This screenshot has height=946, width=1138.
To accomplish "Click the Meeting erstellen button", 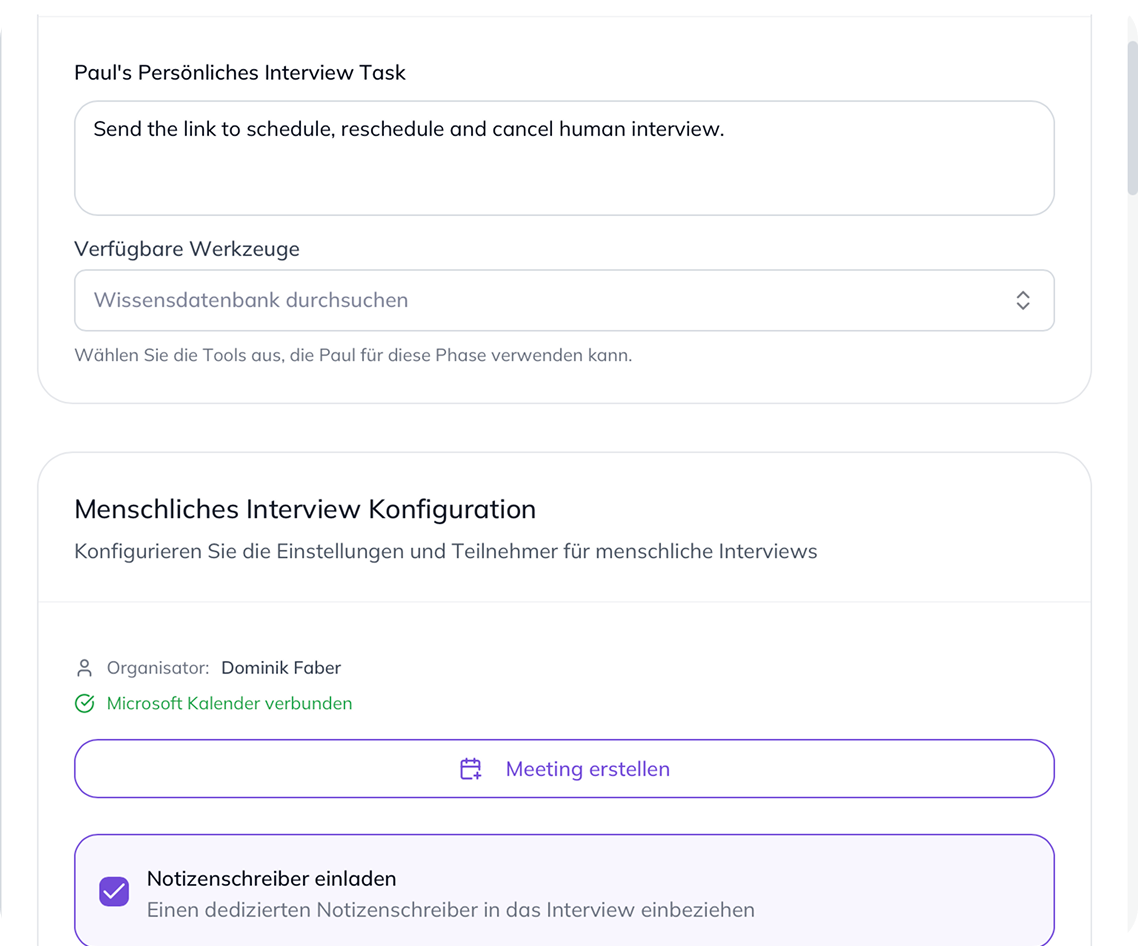I will point(564,769).
